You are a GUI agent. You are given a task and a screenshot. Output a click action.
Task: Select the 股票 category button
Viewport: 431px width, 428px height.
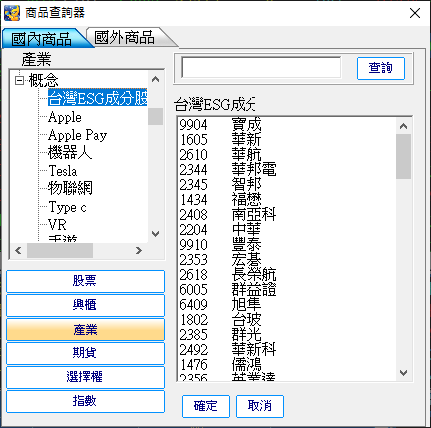[x=85, y=281]
